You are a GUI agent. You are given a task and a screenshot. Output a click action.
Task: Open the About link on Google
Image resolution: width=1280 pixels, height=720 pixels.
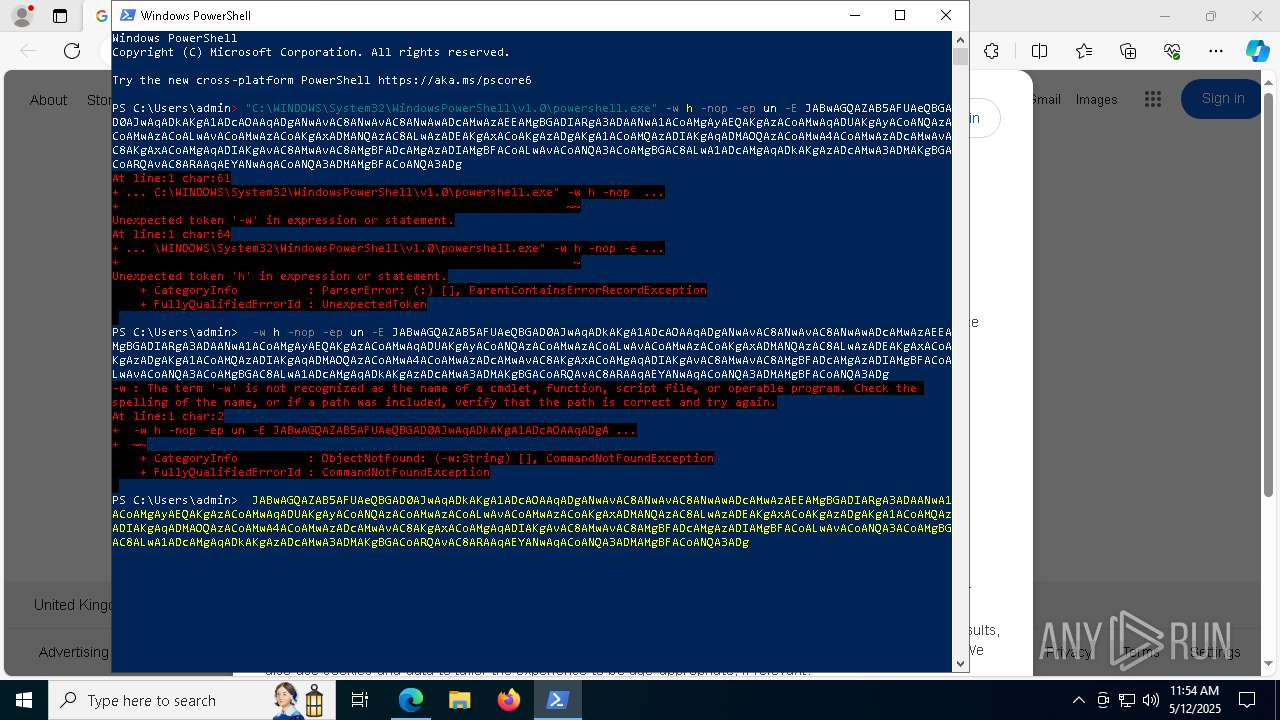48,100
